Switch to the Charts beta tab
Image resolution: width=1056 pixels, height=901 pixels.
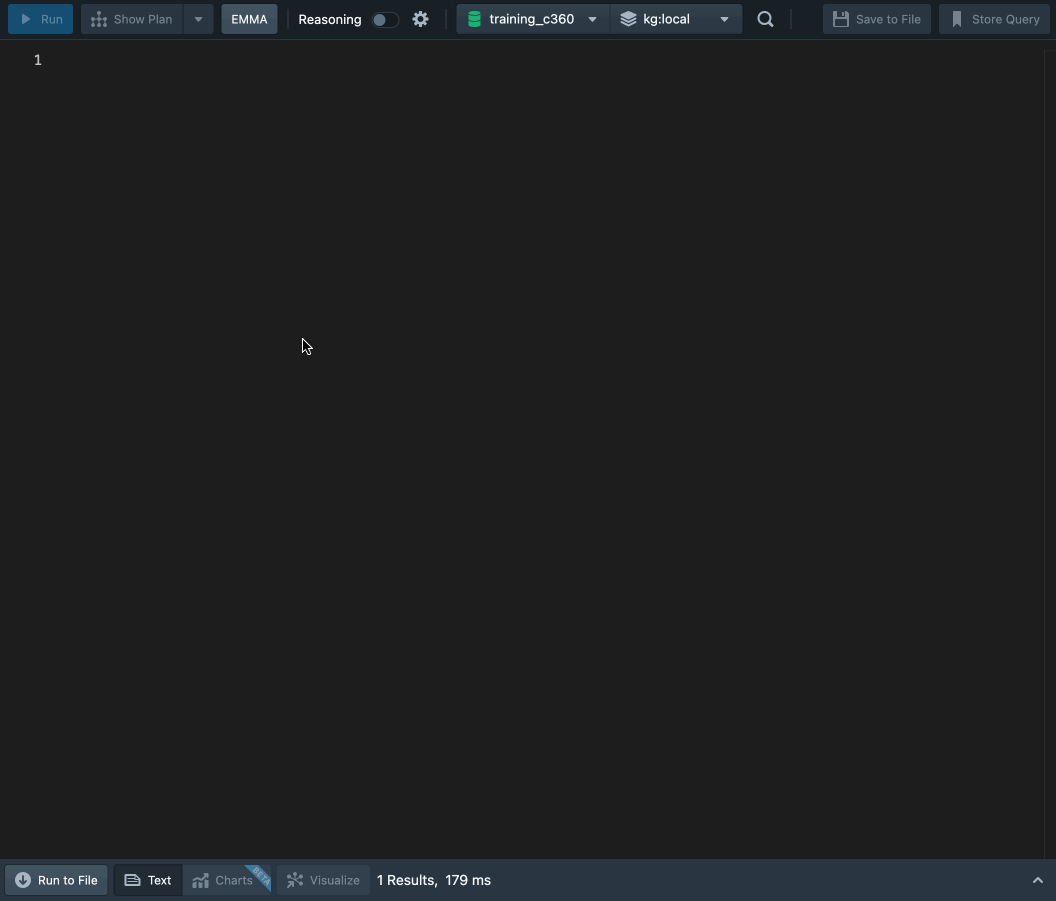pyautogui.click(x=226, y=880)
